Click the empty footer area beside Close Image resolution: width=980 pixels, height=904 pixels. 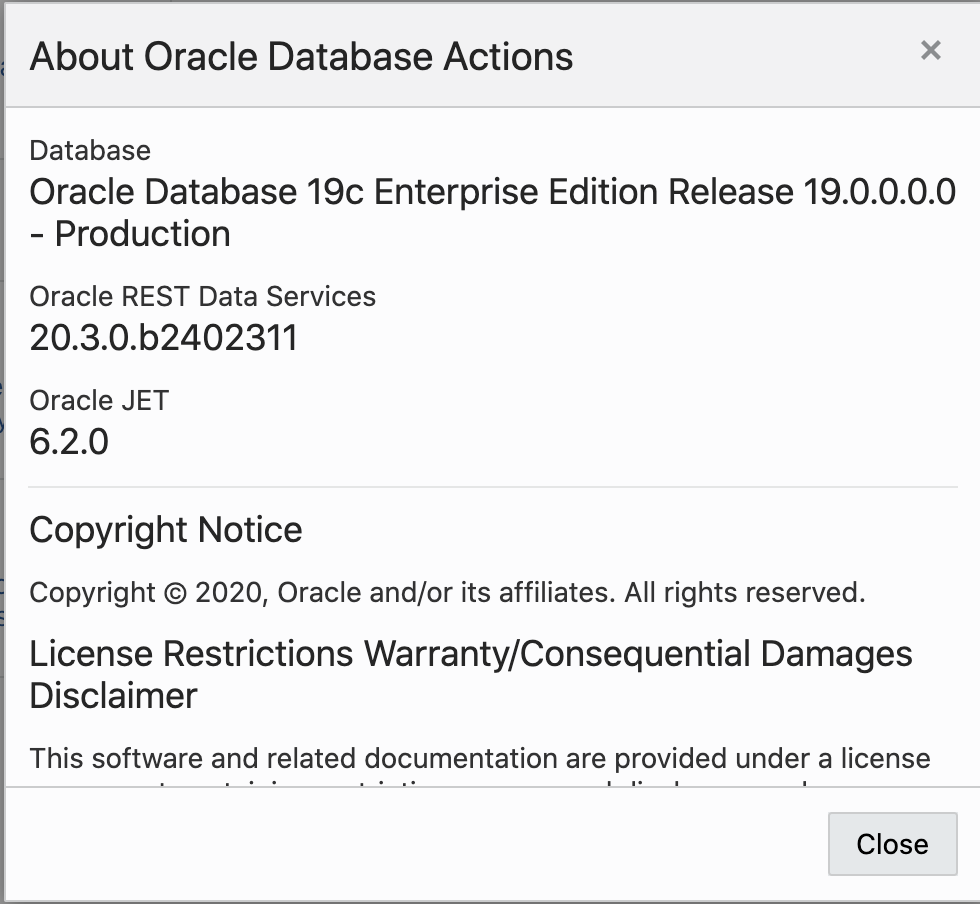[x=420, y=843]
